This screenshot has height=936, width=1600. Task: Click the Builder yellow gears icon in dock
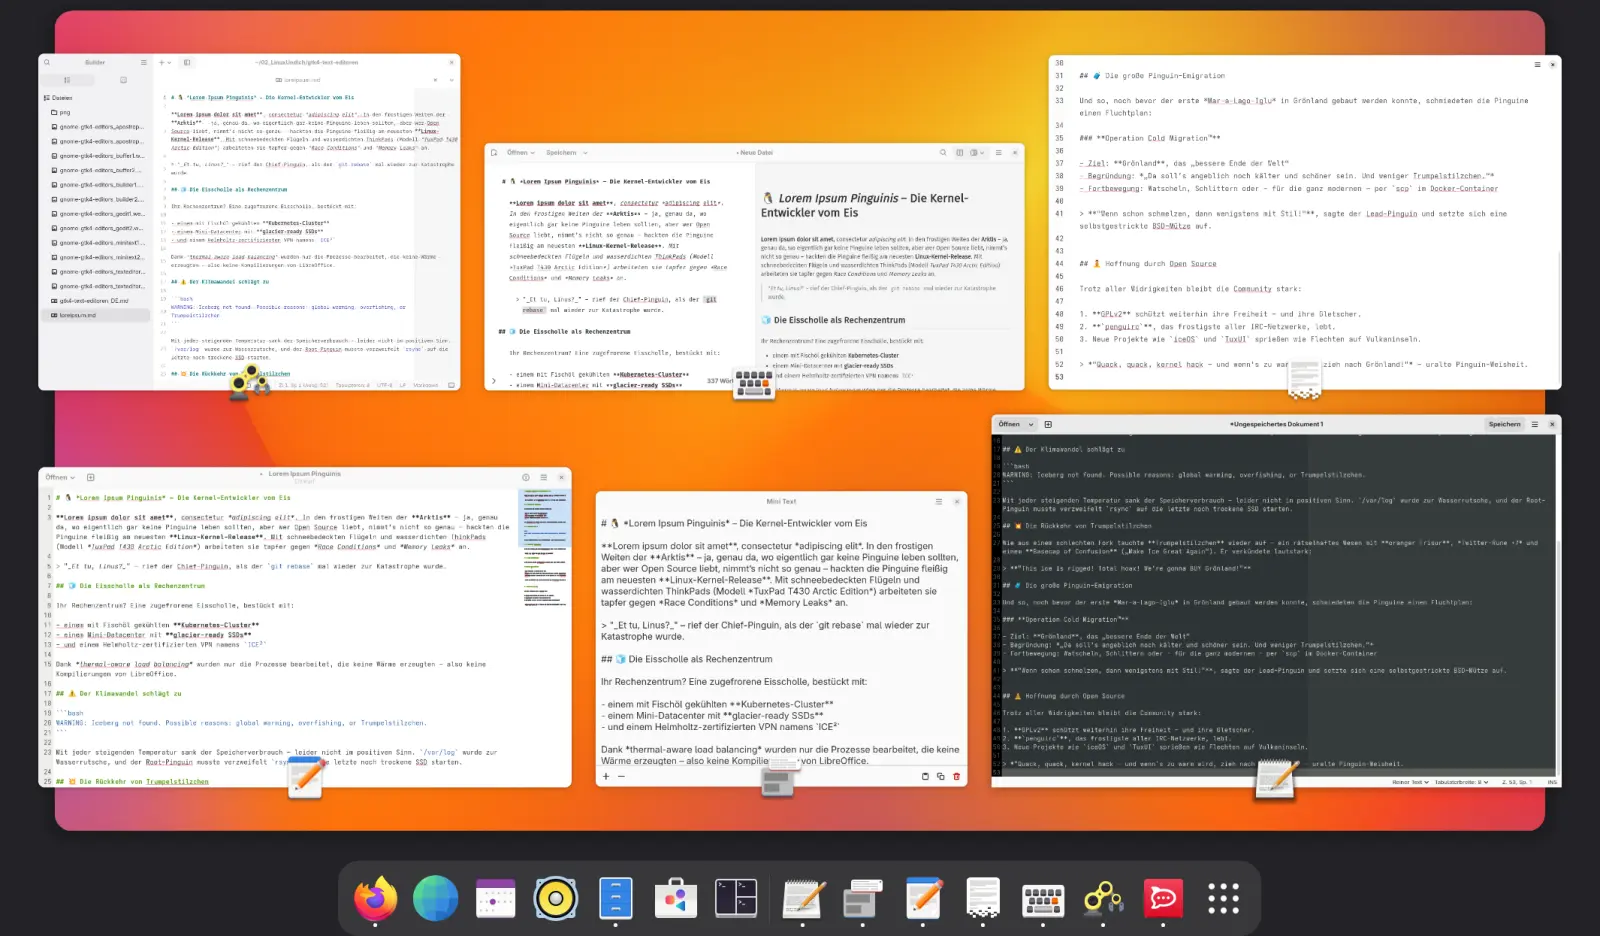click(x=1103, y=898)
